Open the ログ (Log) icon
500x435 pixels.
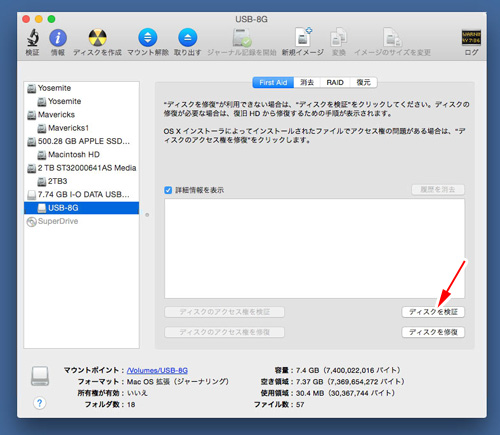click(471, 37)
